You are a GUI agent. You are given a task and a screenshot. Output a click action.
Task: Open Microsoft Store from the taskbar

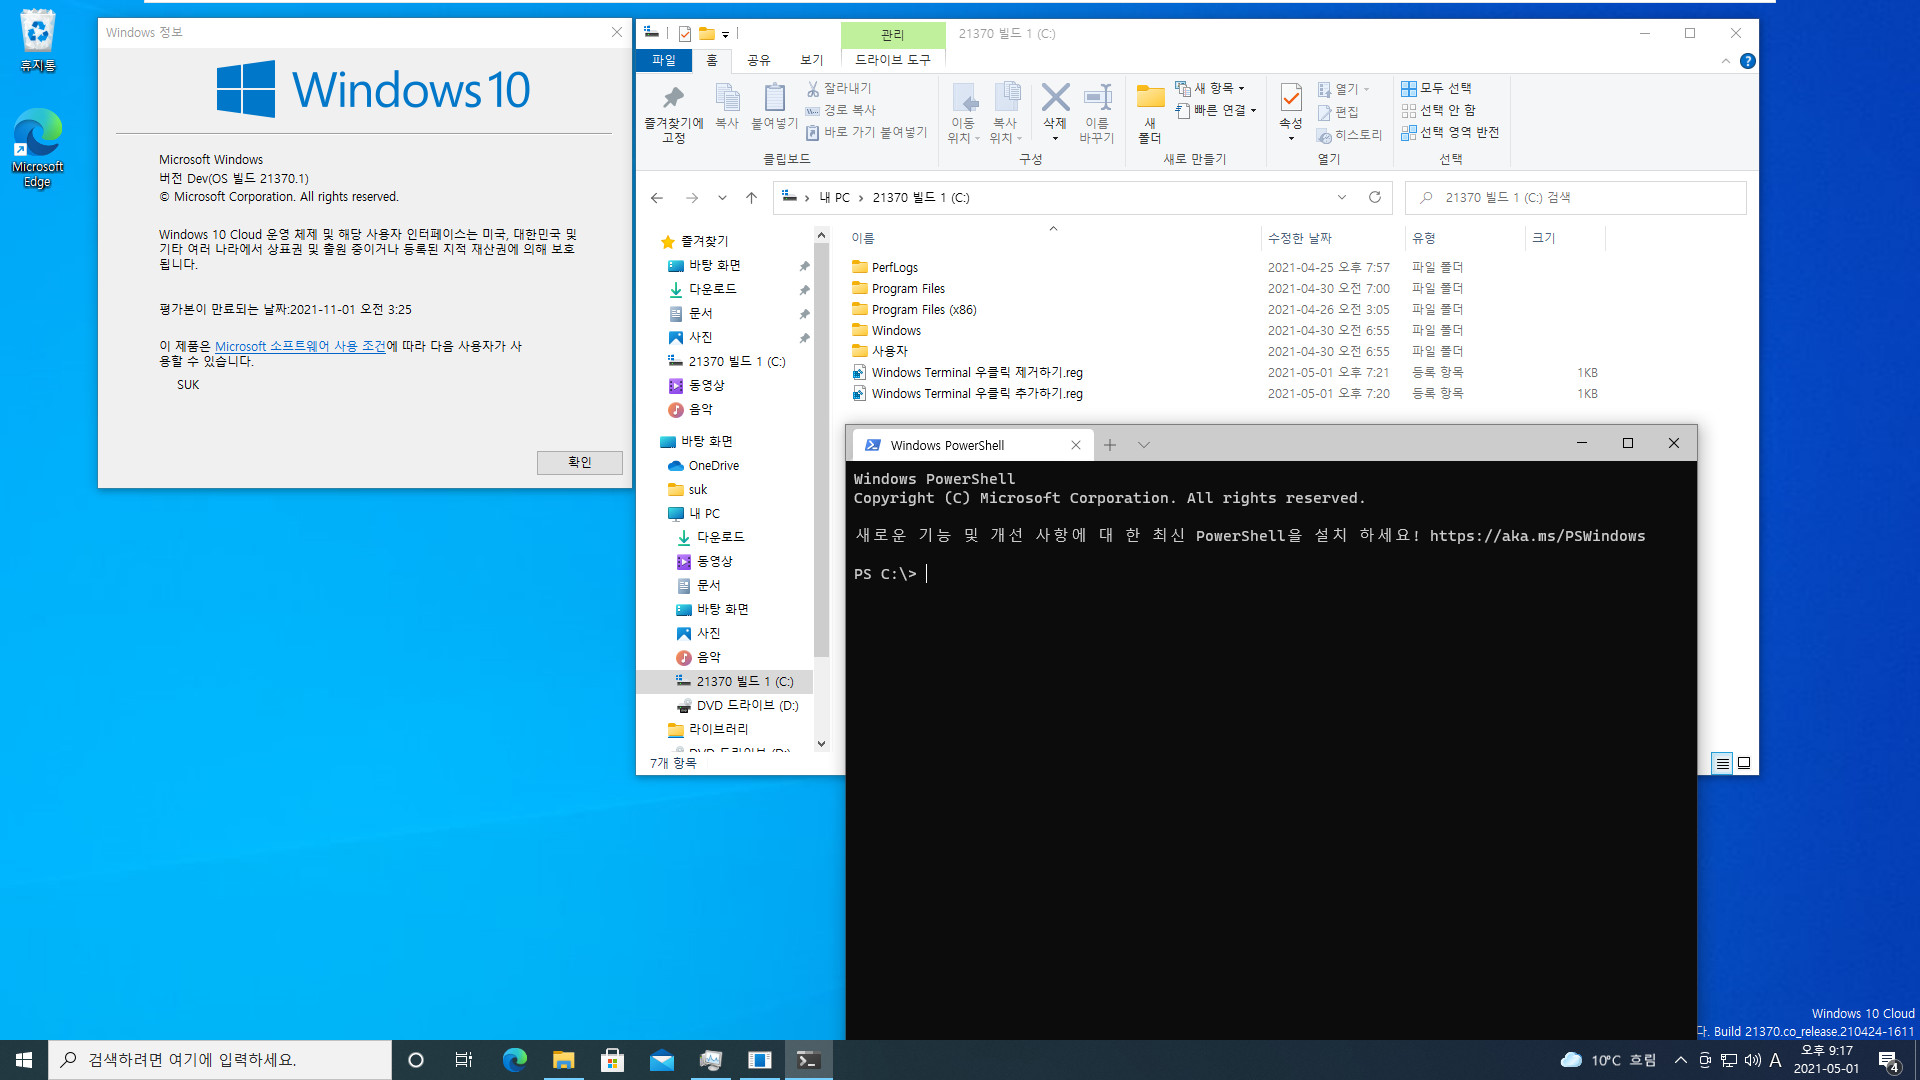click(x=612, y=1060)
